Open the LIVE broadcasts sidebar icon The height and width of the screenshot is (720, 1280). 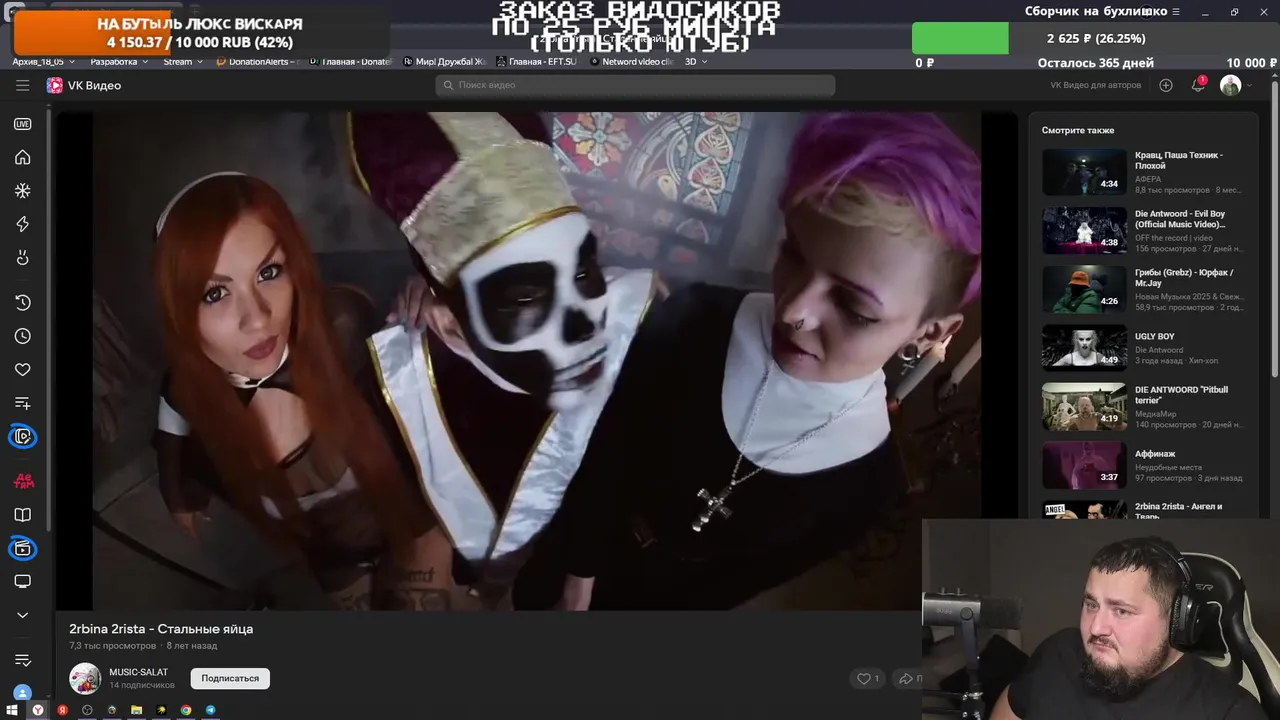tap(22, 124)
